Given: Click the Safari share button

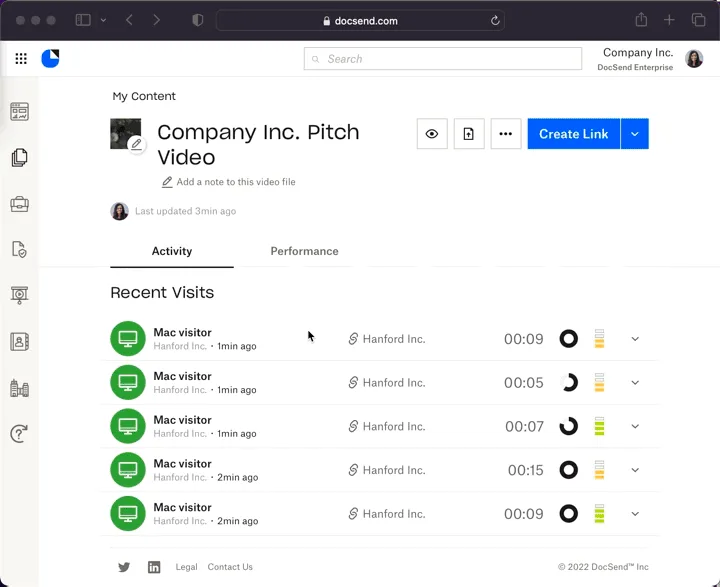Looking at the screenshot, I should point(641,20).
